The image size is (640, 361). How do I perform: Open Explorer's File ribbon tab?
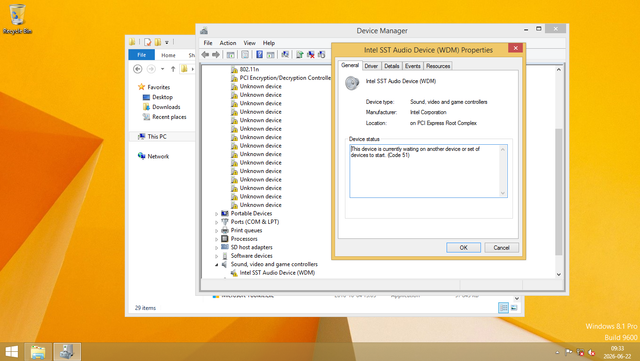tap(141, 55)
